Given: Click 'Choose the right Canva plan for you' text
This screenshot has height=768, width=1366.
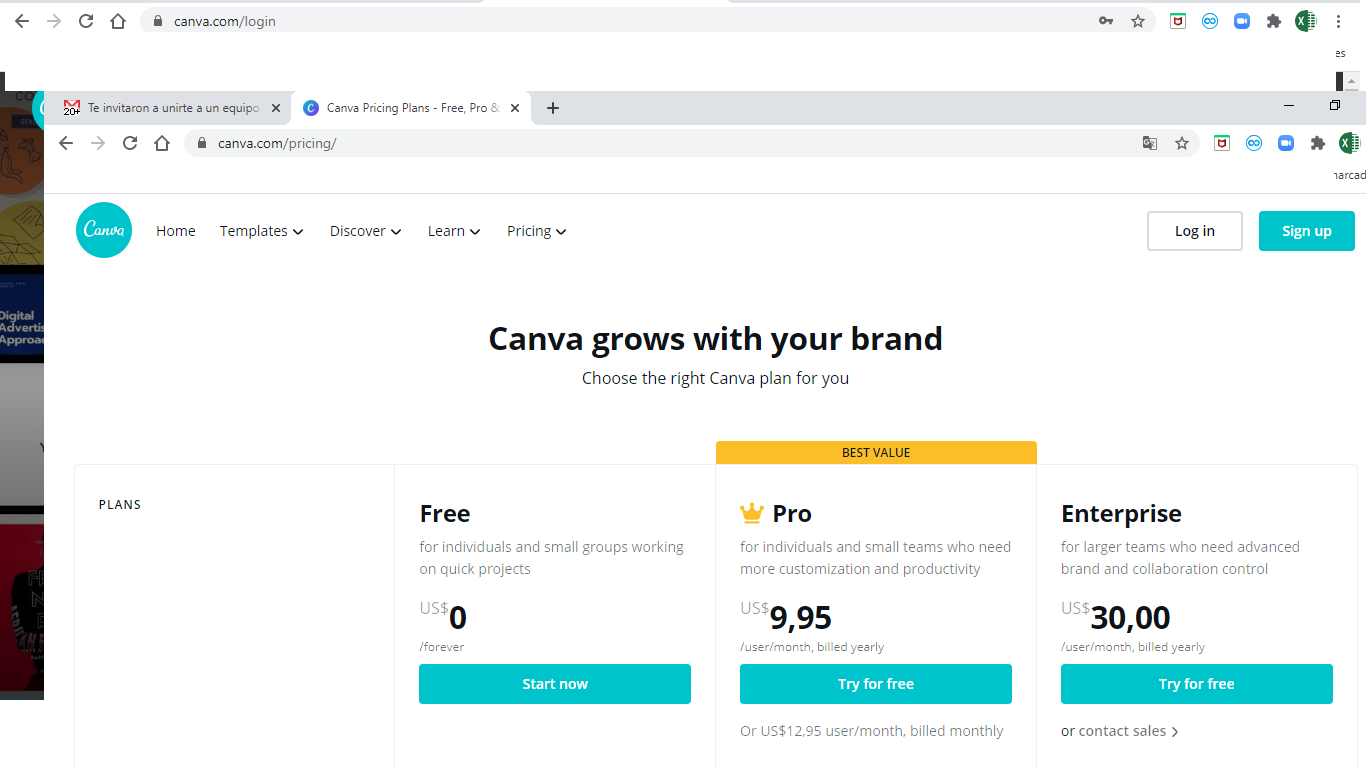Looking at the screenshot, I should click(x=716, y=378).
